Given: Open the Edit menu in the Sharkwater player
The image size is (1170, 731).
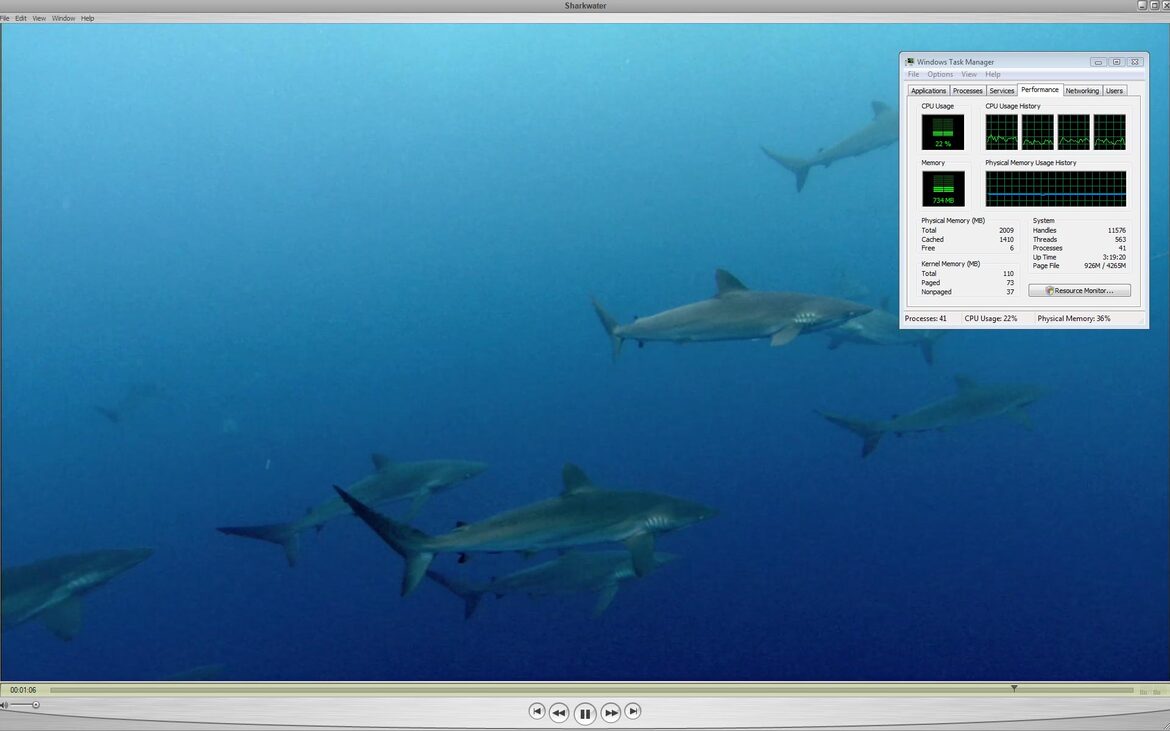Looking at the screenshot, I should tap(21, 18).
